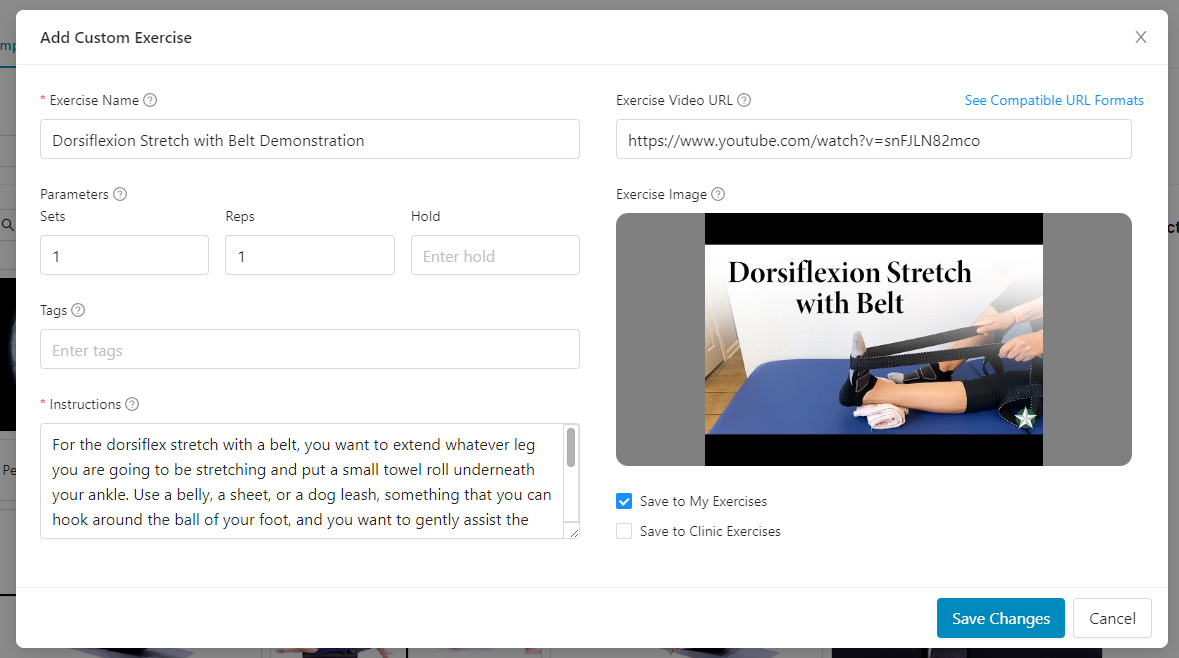Close the Add Custom Exercise dialog
This screenshot has height=658, width=1179.
[1140, 37]
